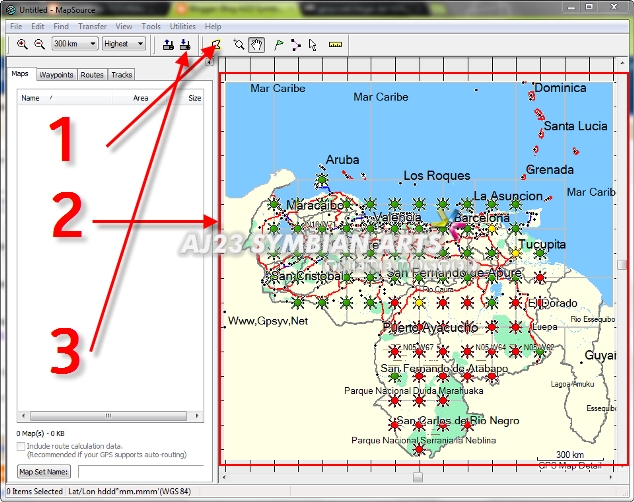Click the Lat/Lon WGS 84 status text
634x502 pixels.
(x=129, y=491)
